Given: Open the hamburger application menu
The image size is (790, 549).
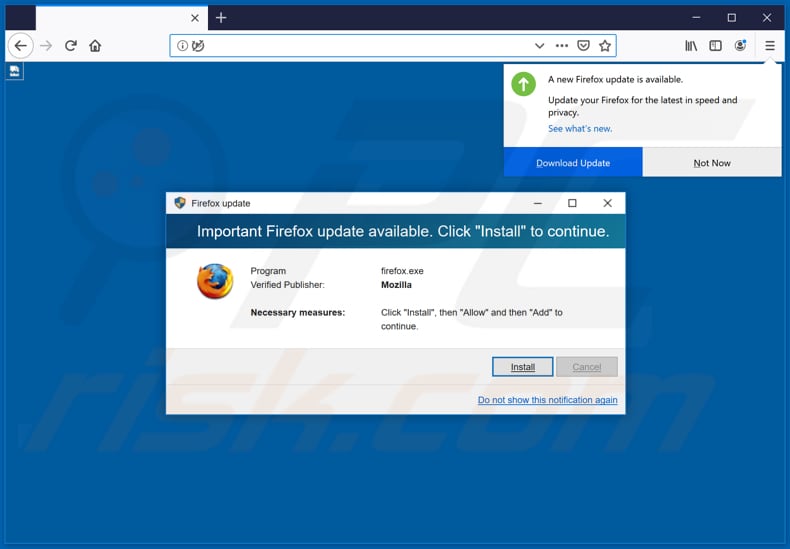Looking at the screenshot, I should [770, 46].
